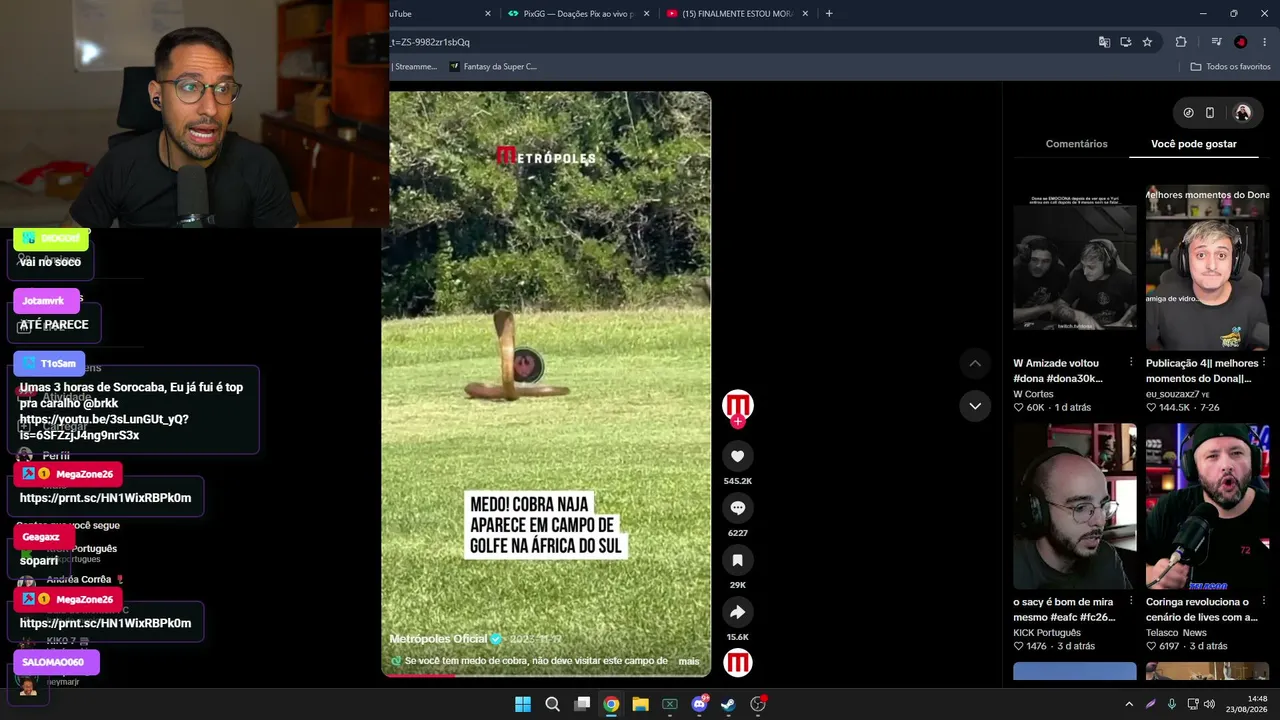Open Windows taskbar search
Image resolution: width=1280 pixels, height=720 pixels.
click(552, 704)
